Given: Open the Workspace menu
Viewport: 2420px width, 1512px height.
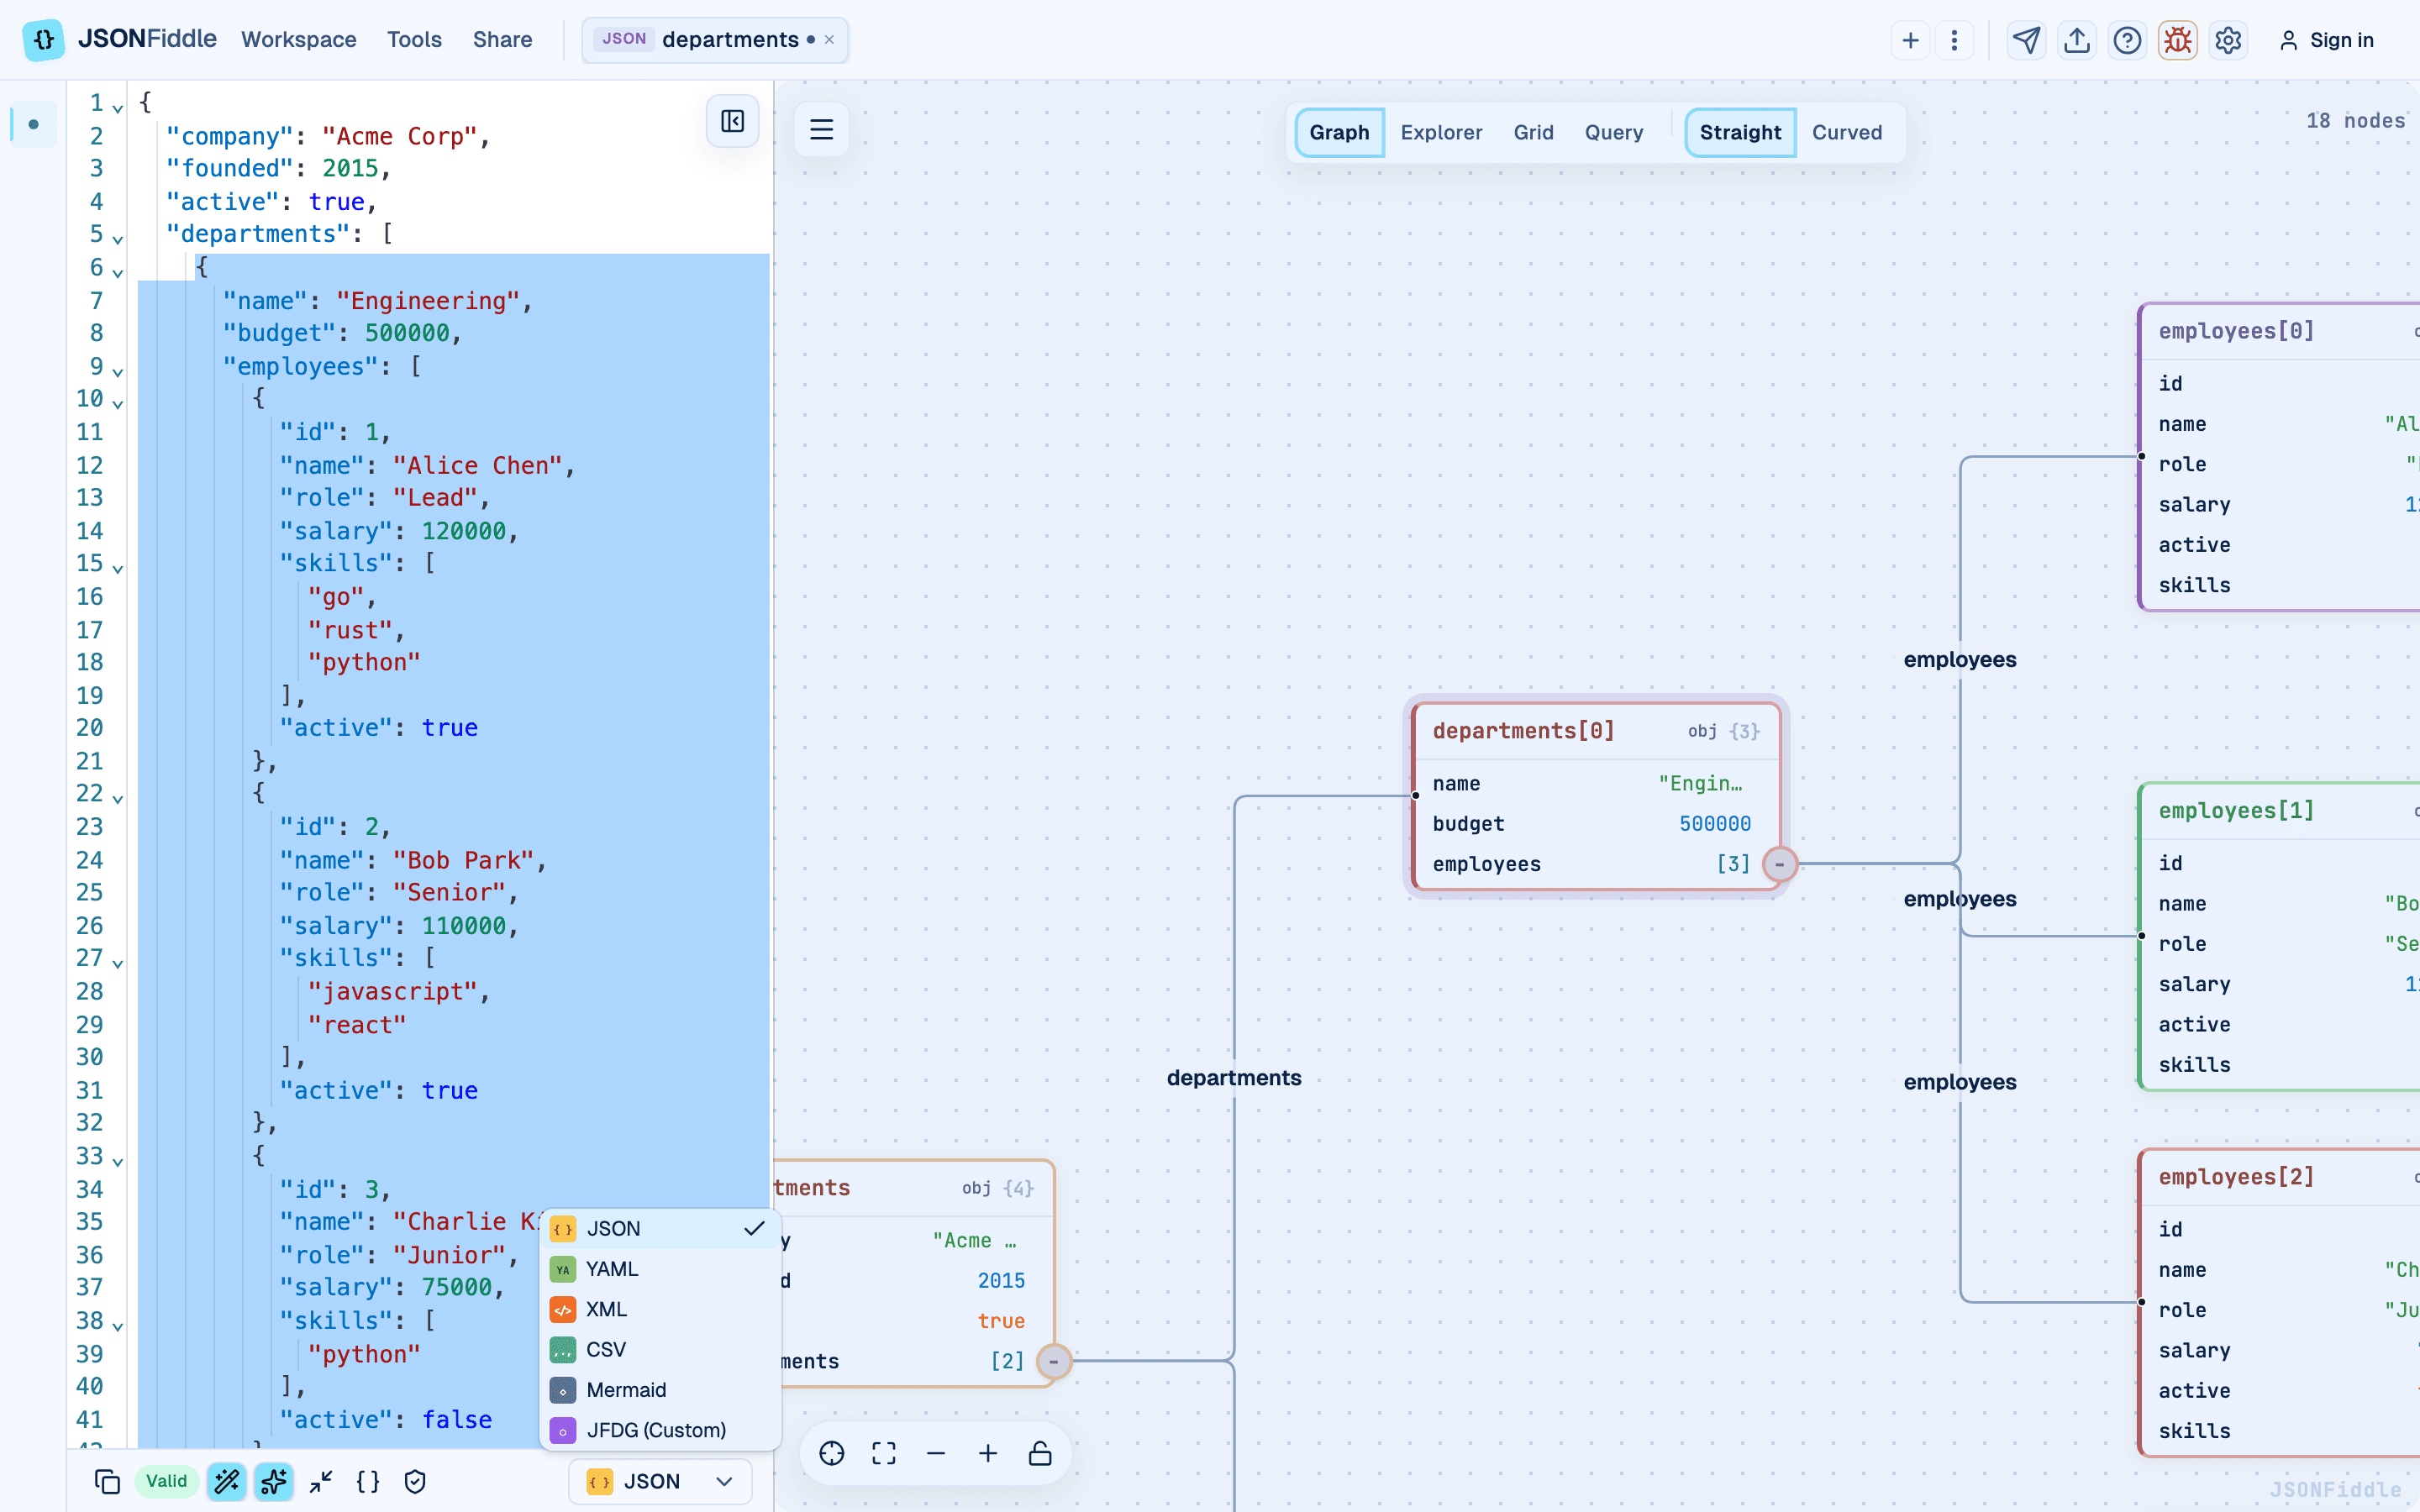Looking at the screenshot, I should point(298,40).
